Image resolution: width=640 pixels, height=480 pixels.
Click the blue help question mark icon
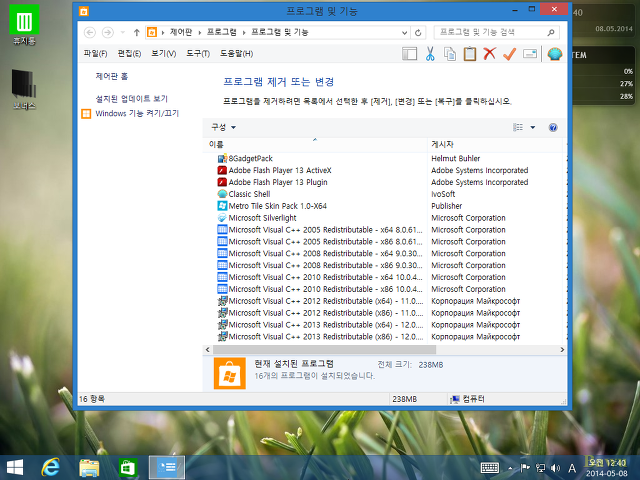[x=553, y=127]
